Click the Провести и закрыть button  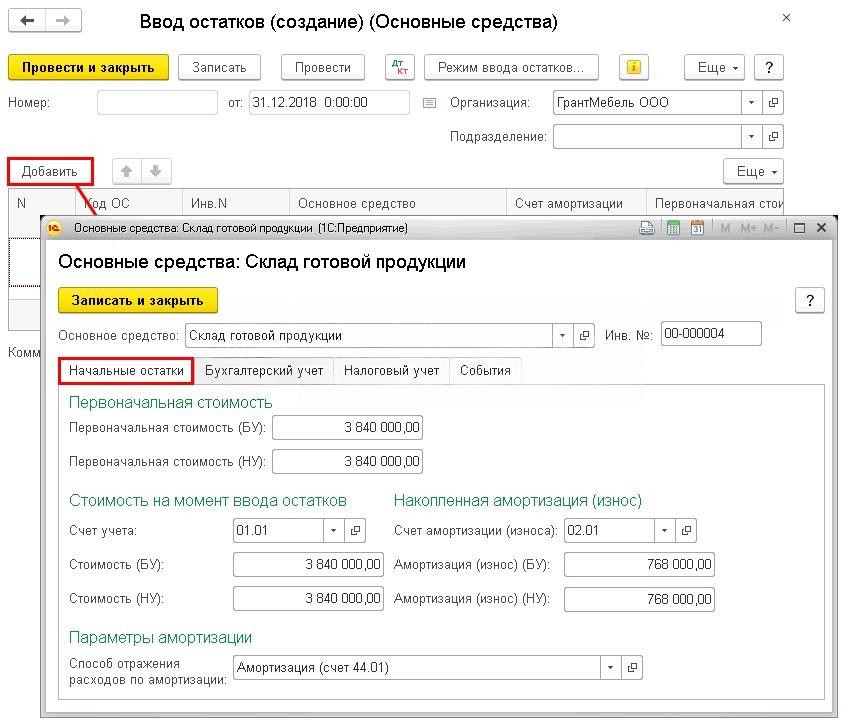pos(88,67)
